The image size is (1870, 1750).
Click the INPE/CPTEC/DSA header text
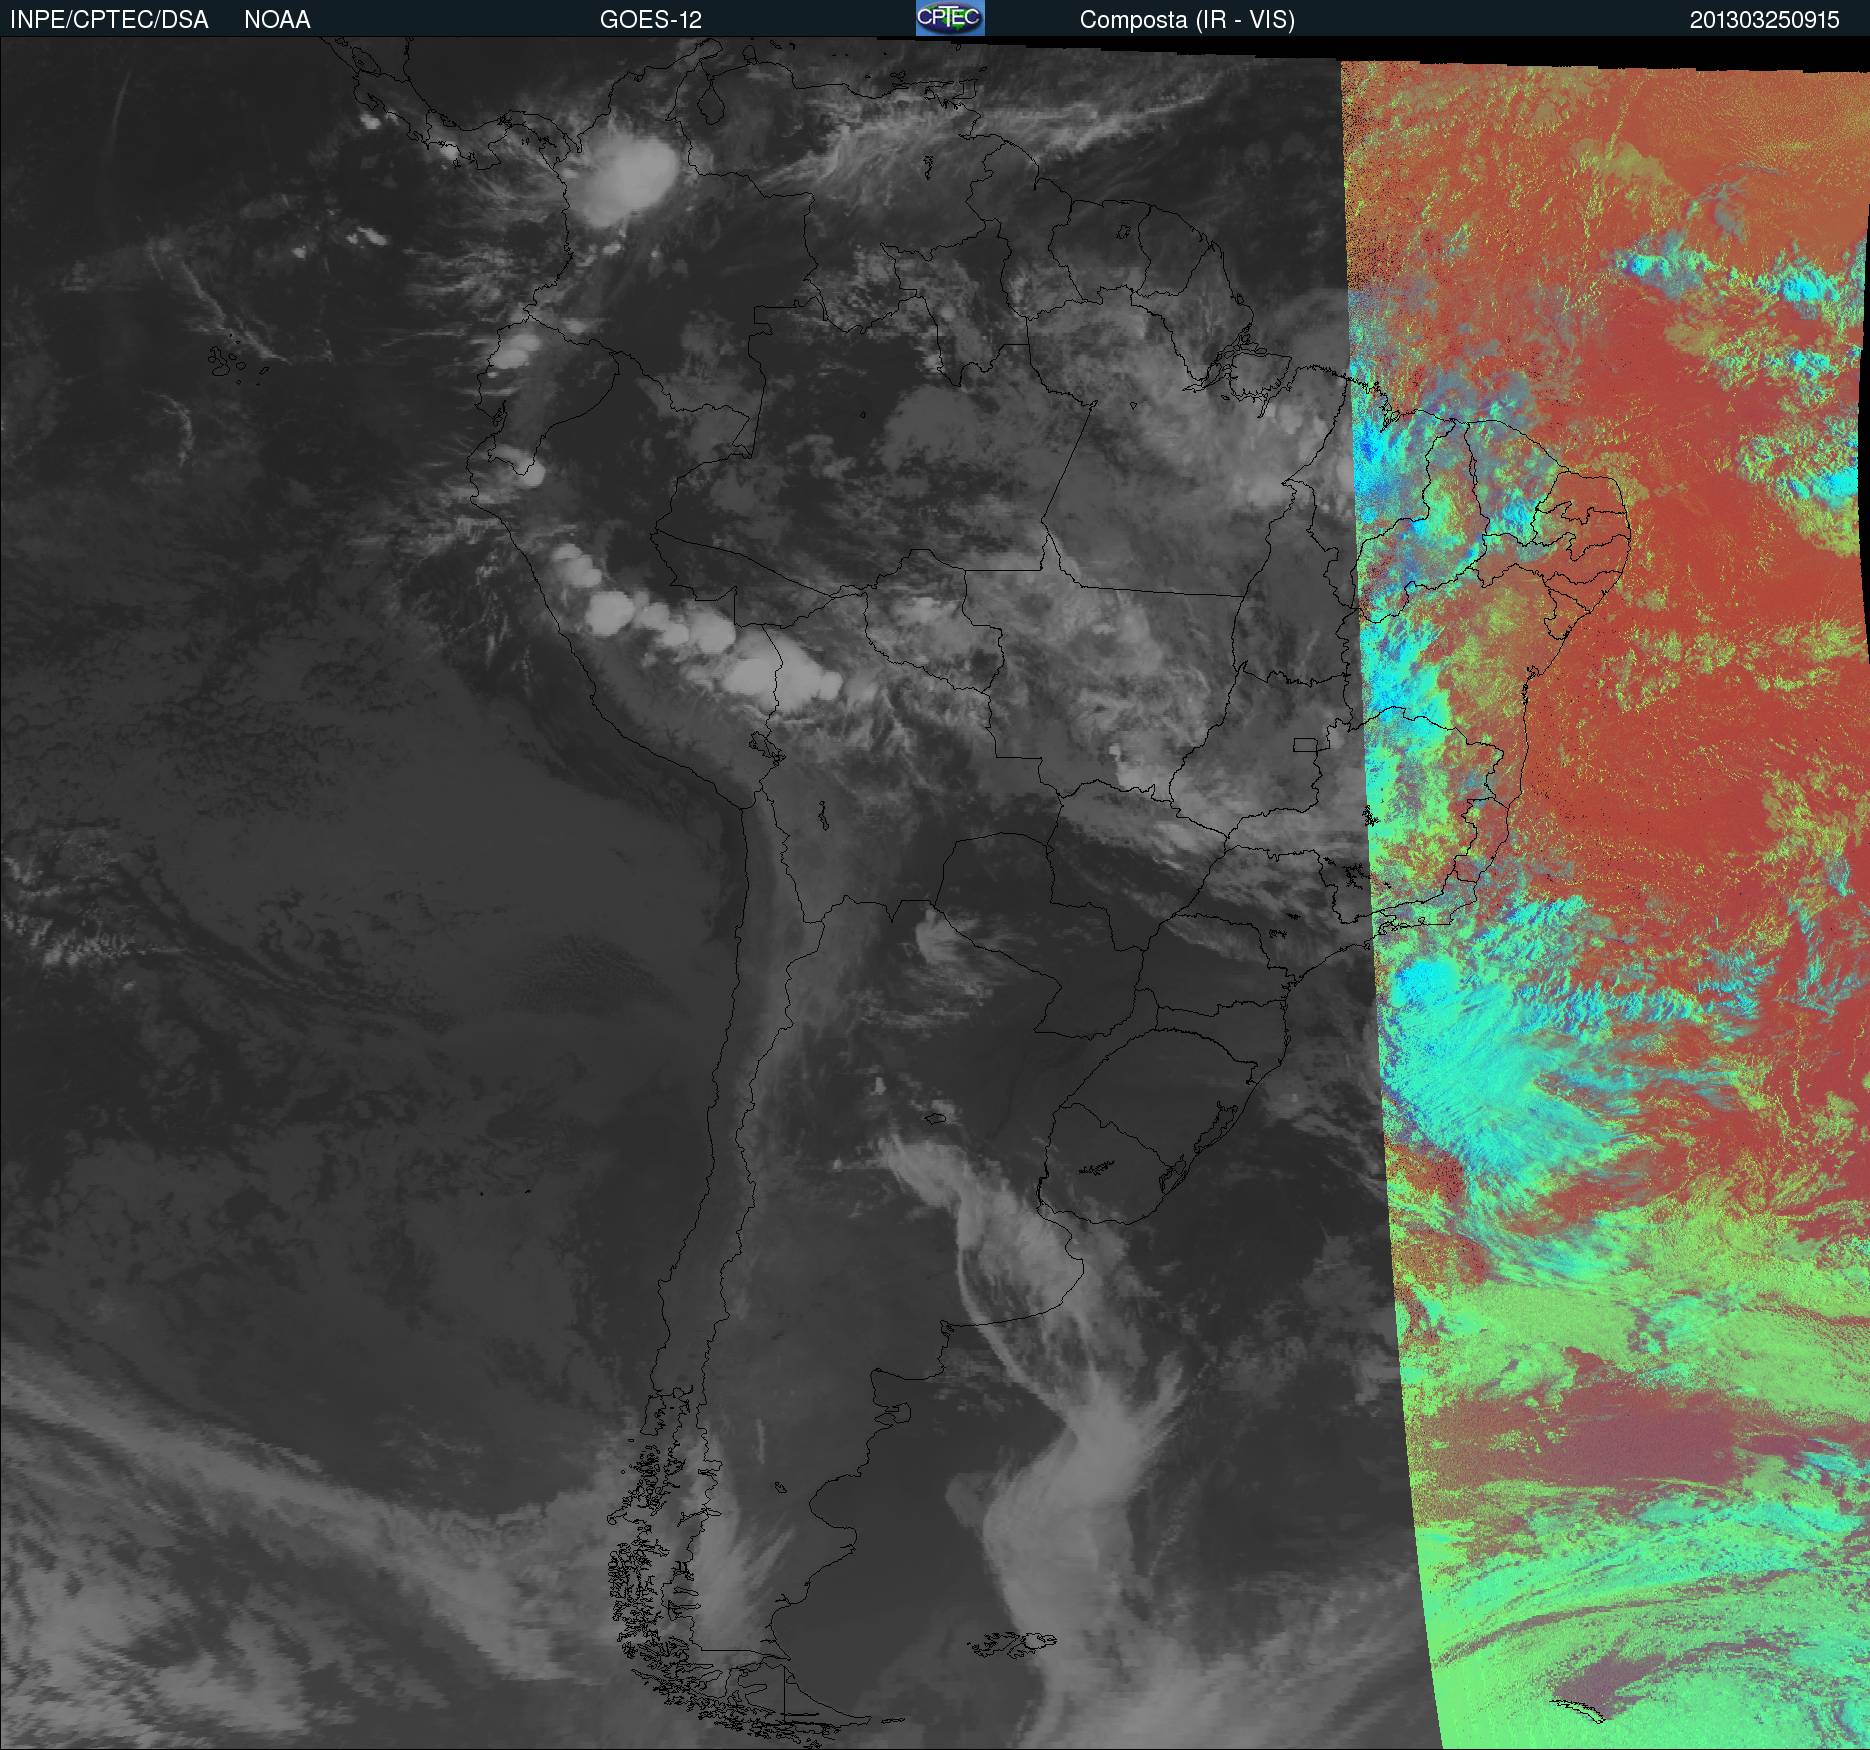coord(109,20)
